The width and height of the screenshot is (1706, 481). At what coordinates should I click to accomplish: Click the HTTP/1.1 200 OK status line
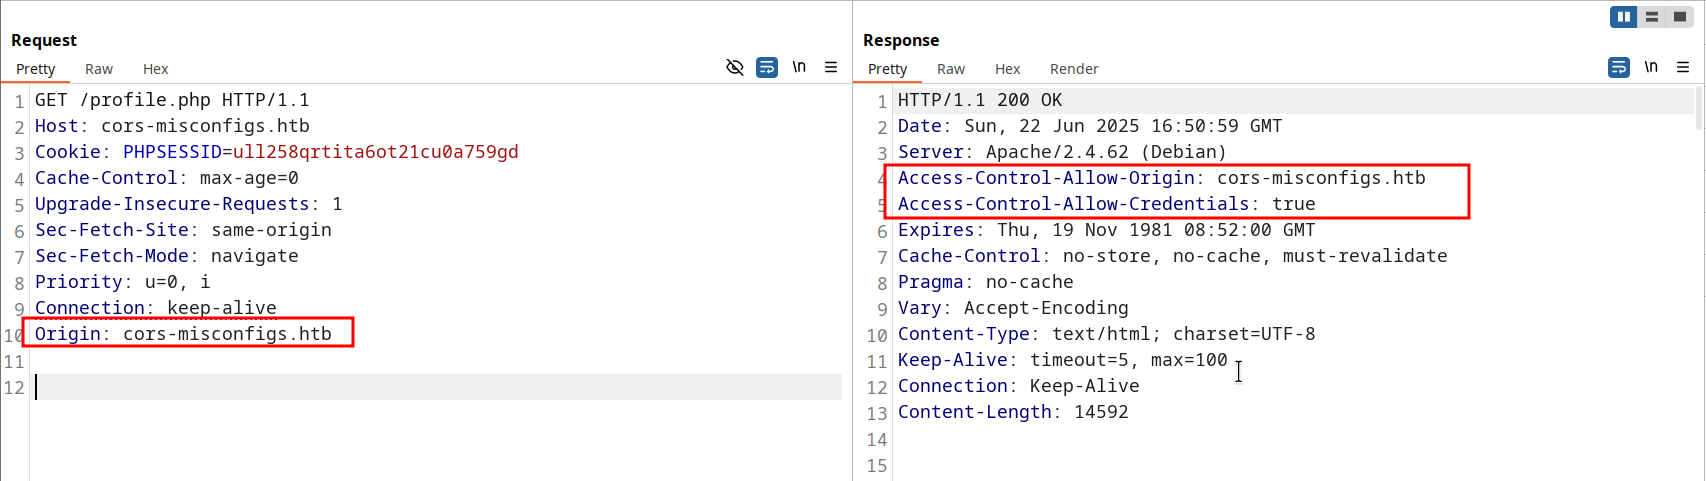tap(980, 100)
